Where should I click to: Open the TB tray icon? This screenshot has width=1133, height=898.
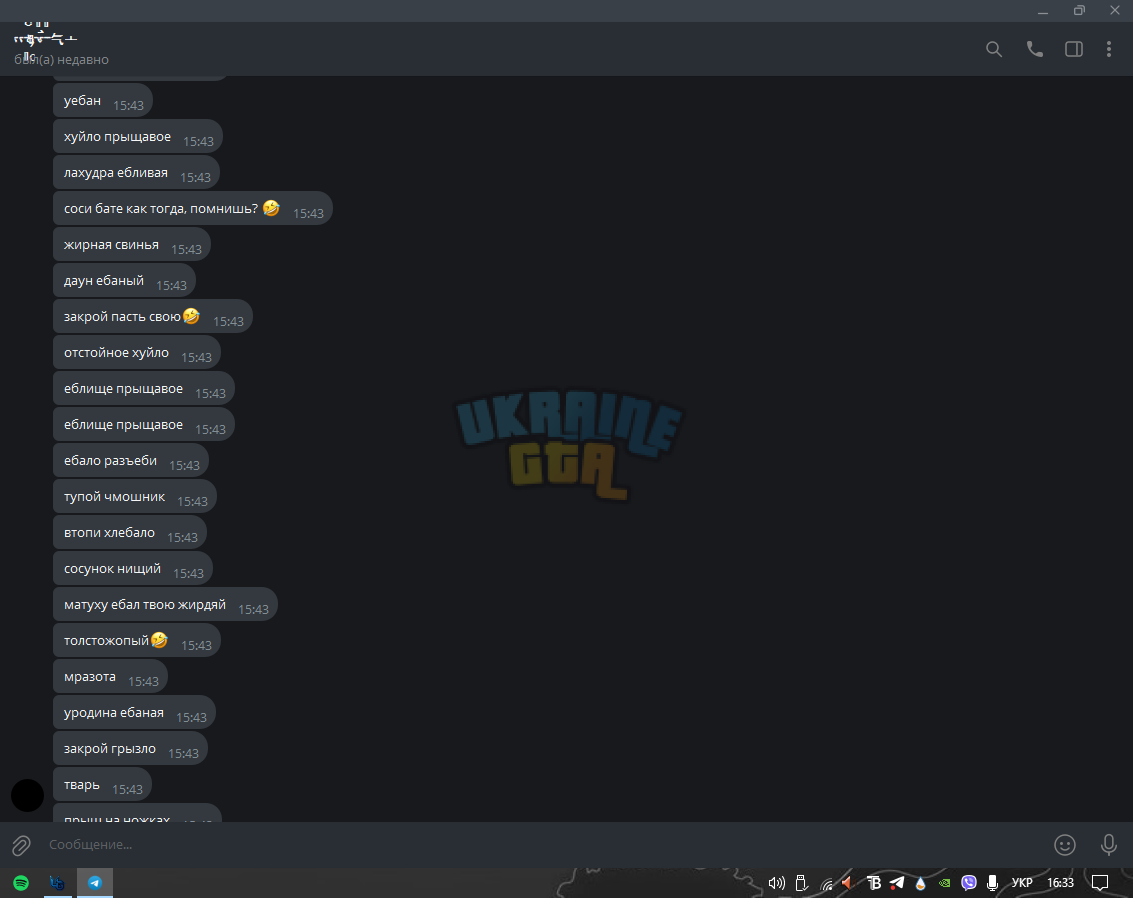[x=873, y=883]
